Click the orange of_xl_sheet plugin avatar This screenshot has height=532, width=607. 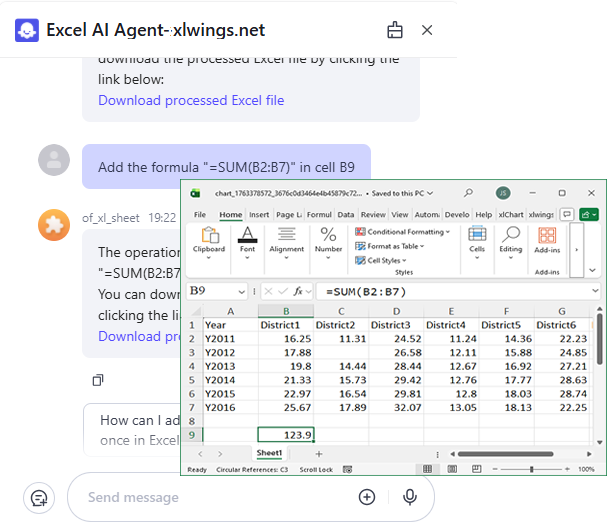(54, 225)
